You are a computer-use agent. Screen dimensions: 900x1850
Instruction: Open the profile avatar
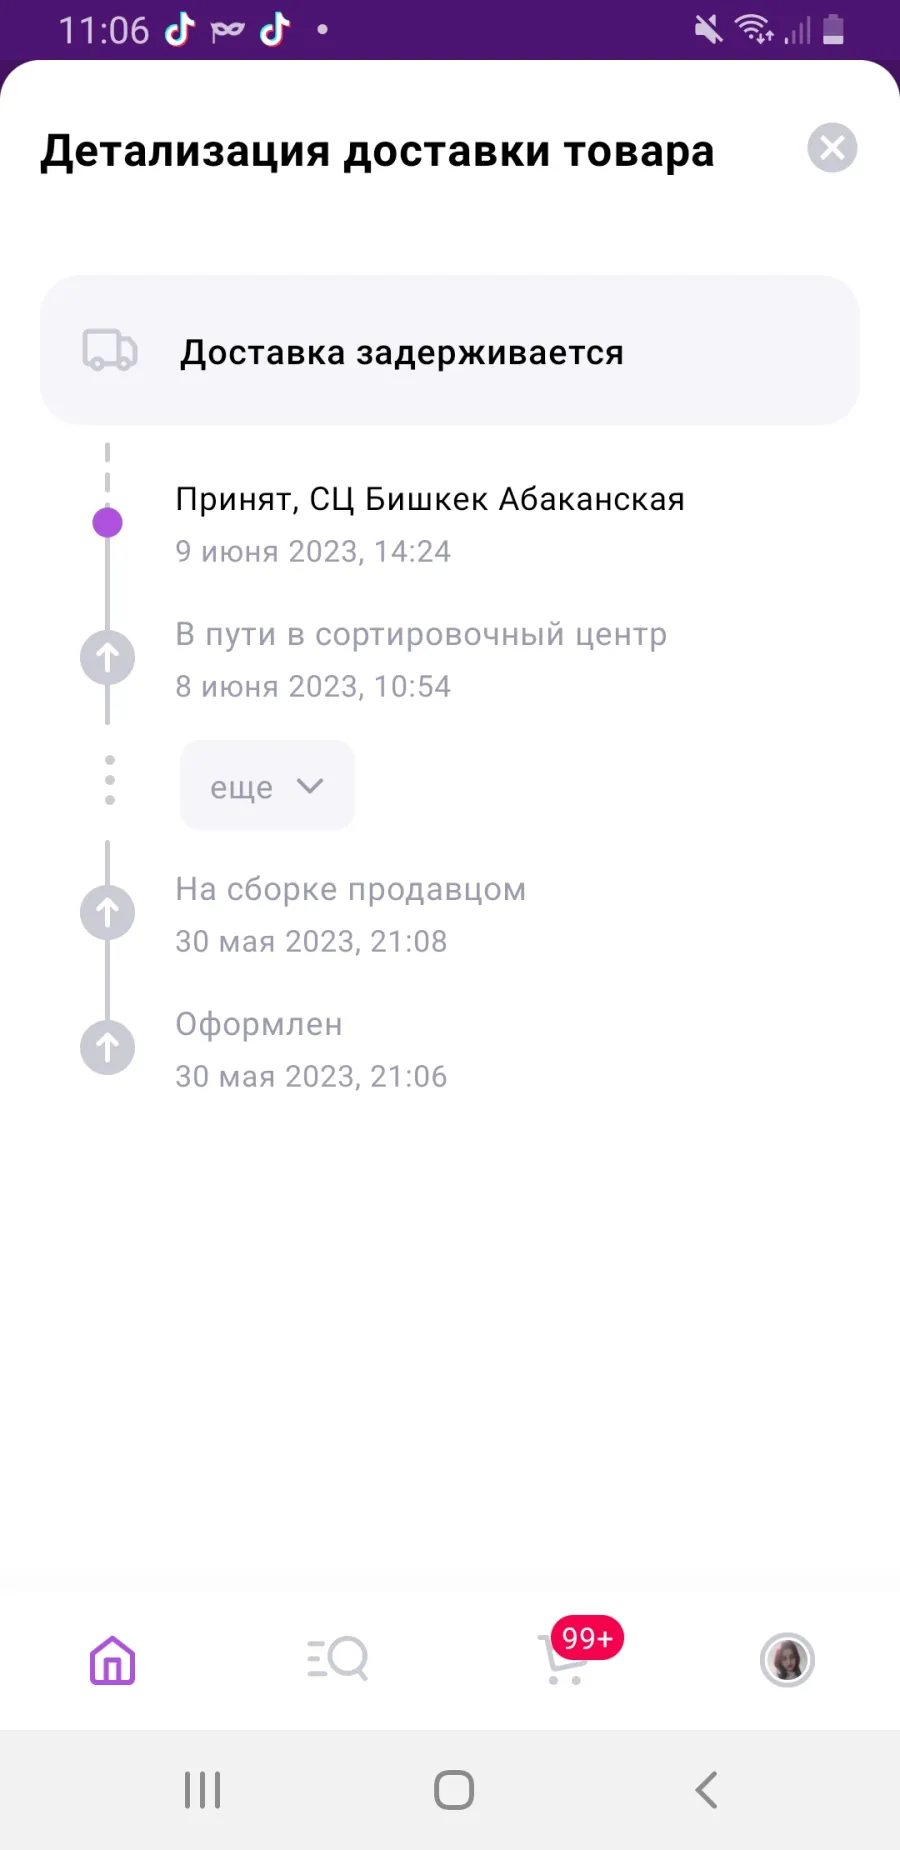(787, 1660)
